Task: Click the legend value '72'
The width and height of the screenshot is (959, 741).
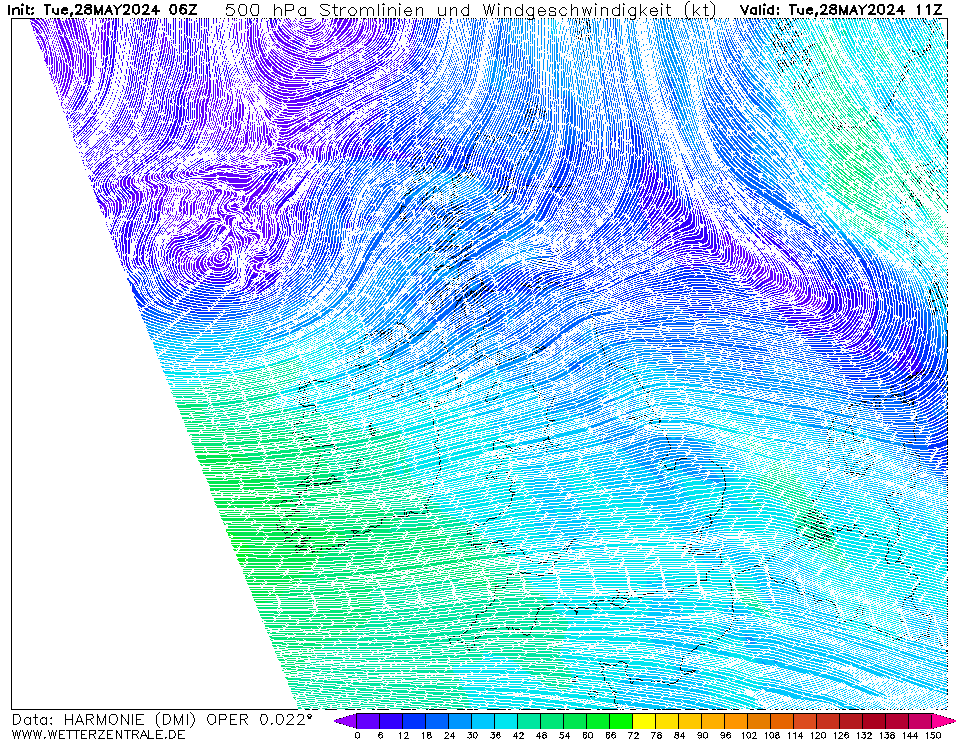Action: [634, 735]
